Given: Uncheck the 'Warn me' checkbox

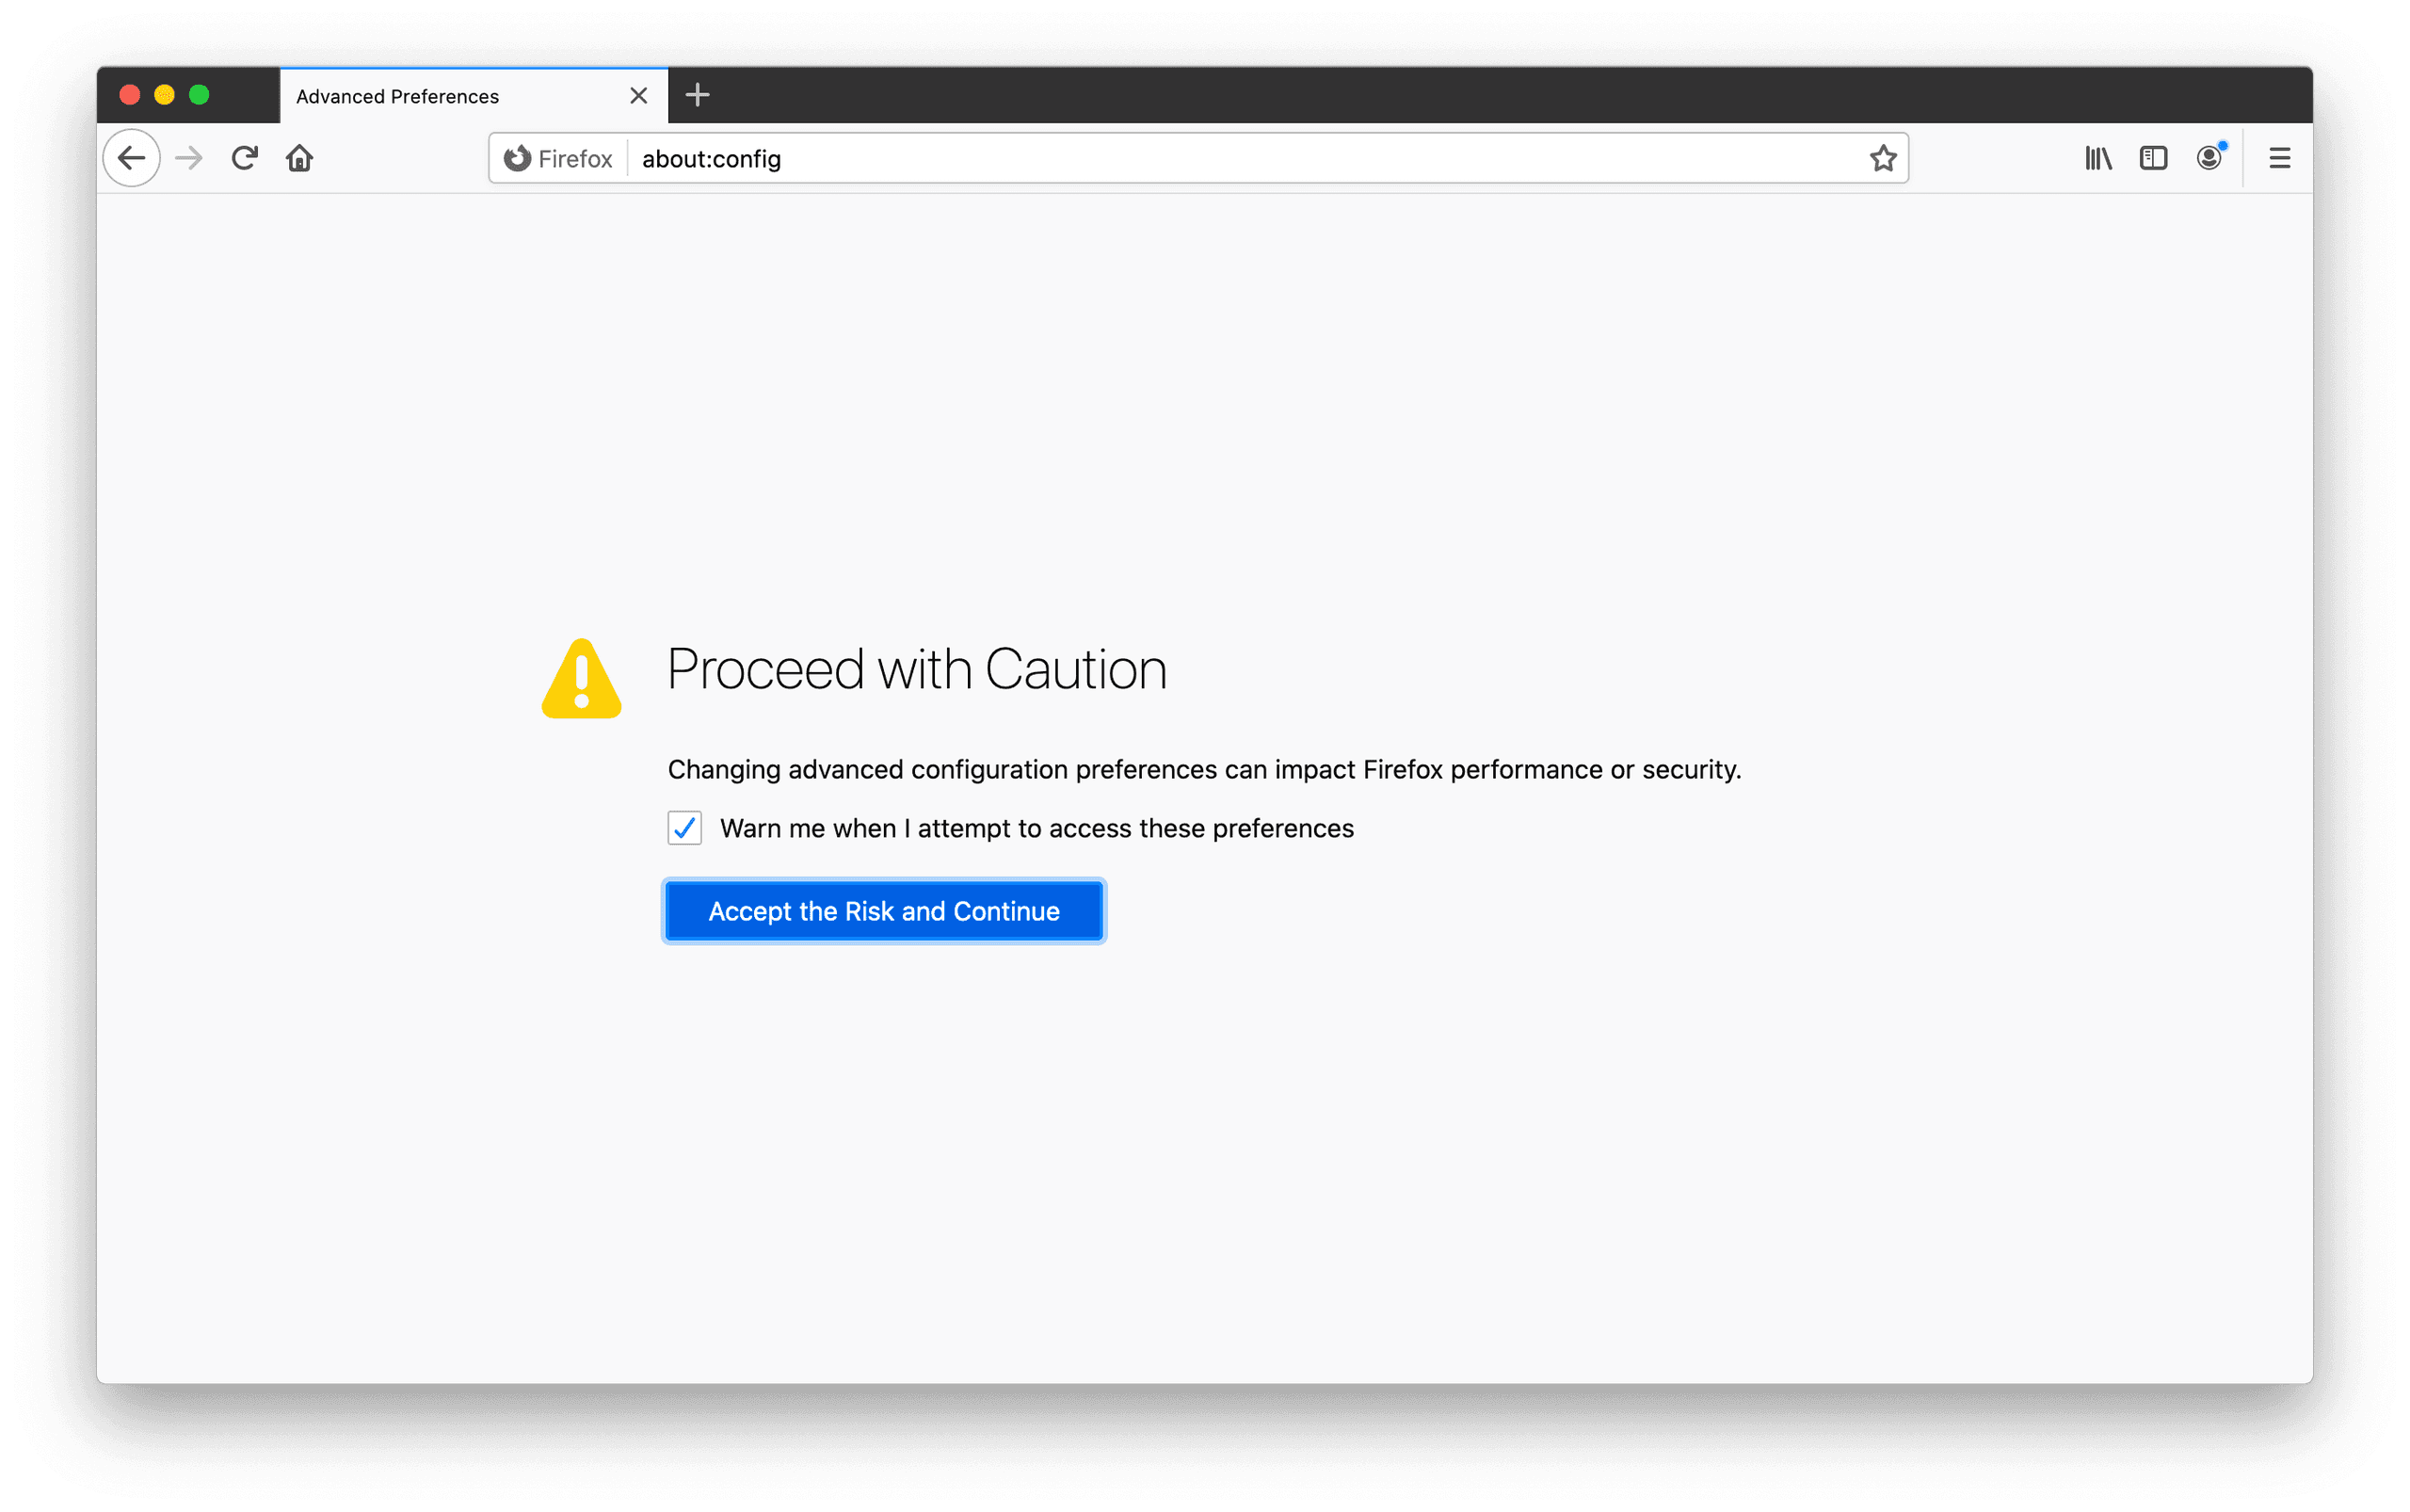Looking at the screenshot, I should 685,828.
